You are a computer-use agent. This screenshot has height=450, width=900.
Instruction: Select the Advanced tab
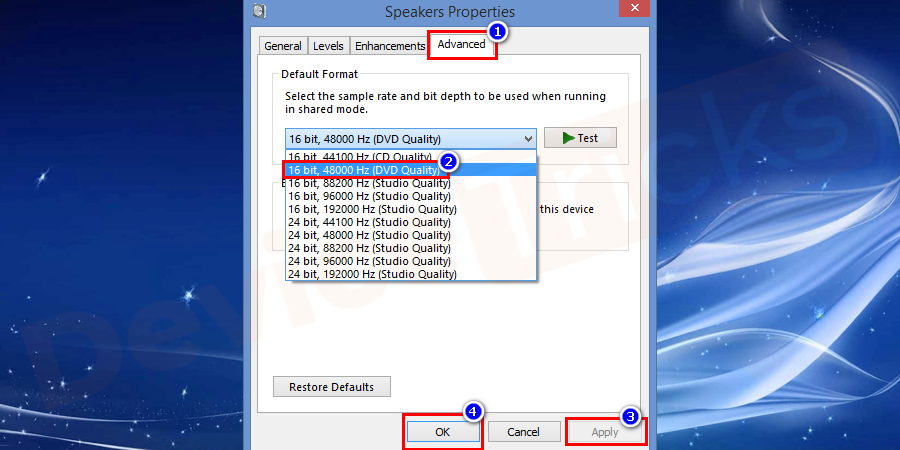(461, 44)
